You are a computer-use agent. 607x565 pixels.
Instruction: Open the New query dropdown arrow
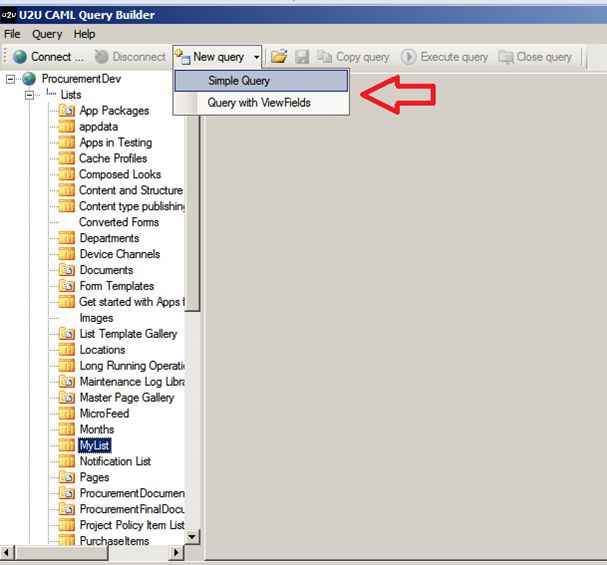[256, 57]
